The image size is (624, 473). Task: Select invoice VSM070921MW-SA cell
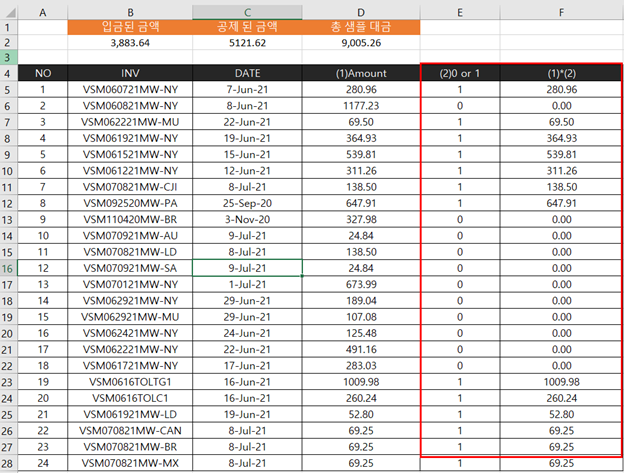point(130,268)
